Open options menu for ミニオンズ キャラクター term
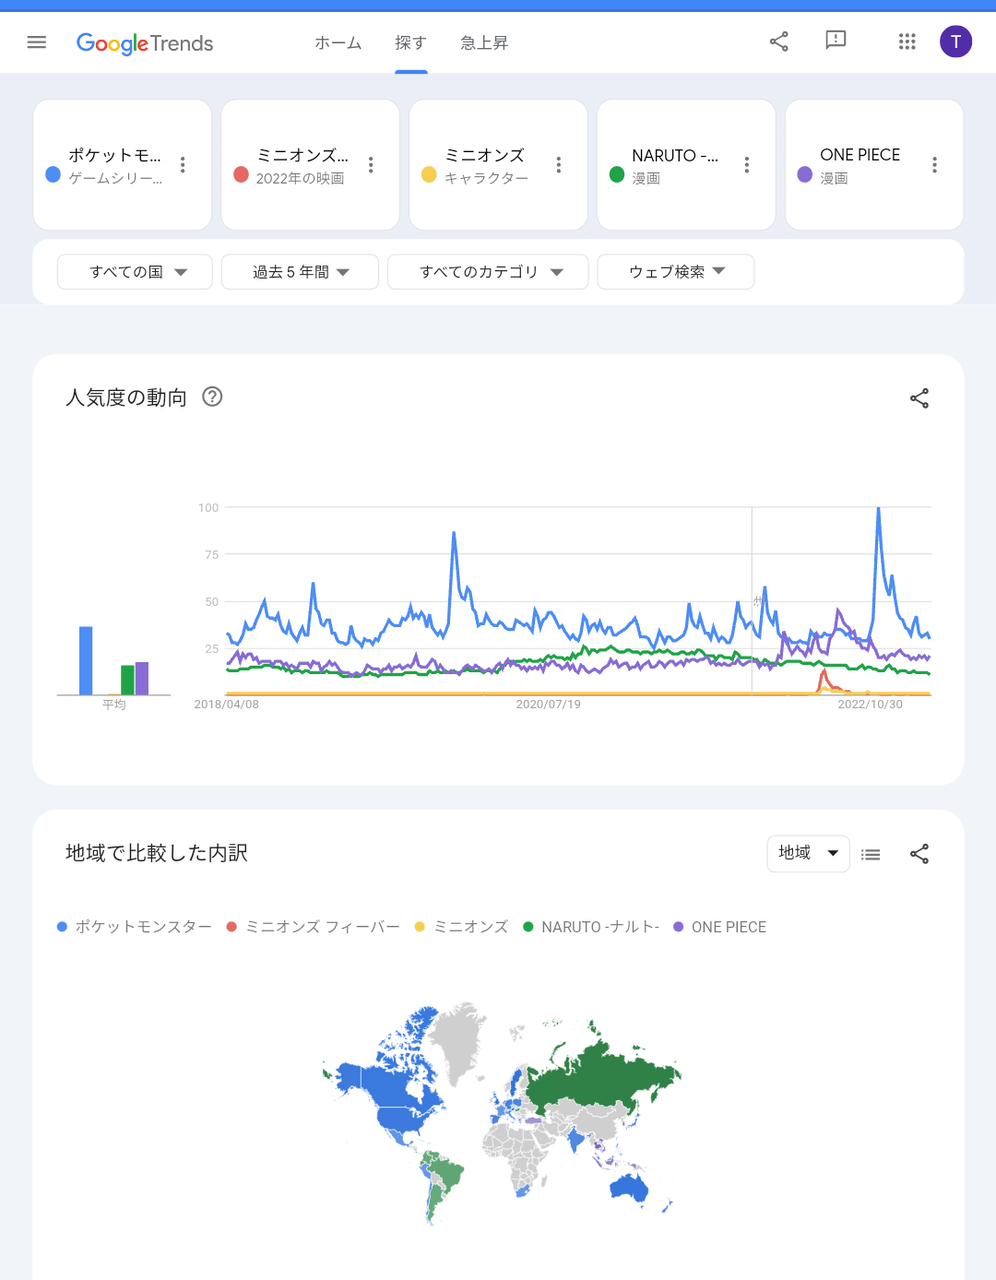Viewport: 996px width, 1280px height. point(559,165)
